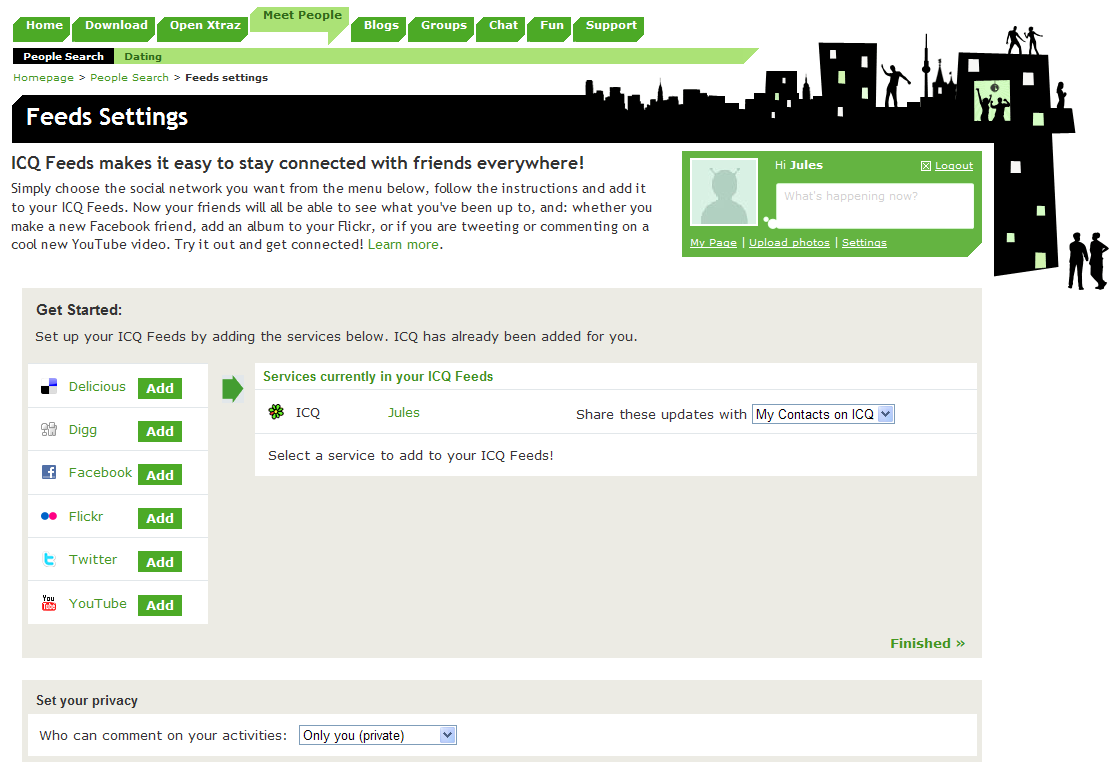Screen dimensions: 1113x770
Task: Go to the Download tab
Action: pos(116,26)
